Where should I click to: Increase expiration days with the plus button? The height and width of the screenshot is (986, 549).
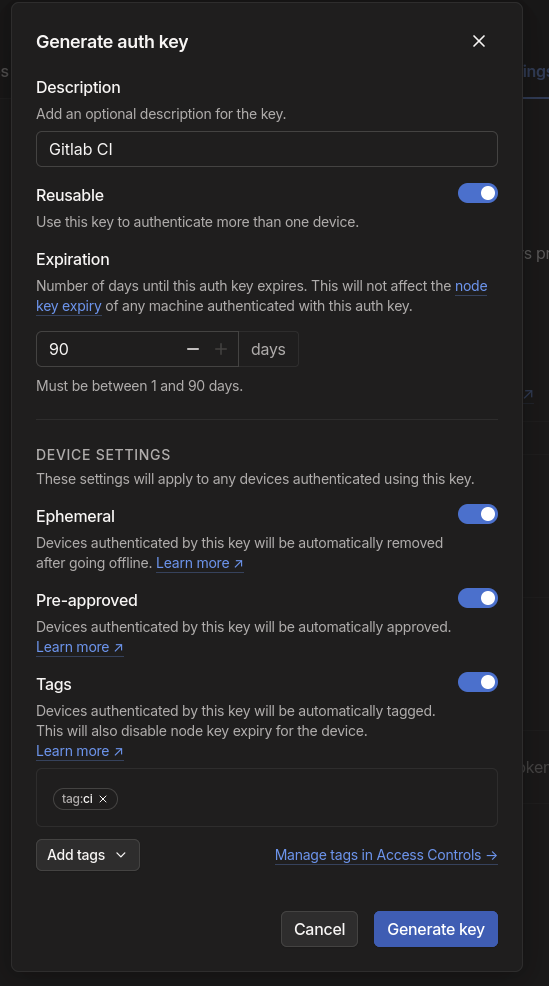click(x=221, y=349)
